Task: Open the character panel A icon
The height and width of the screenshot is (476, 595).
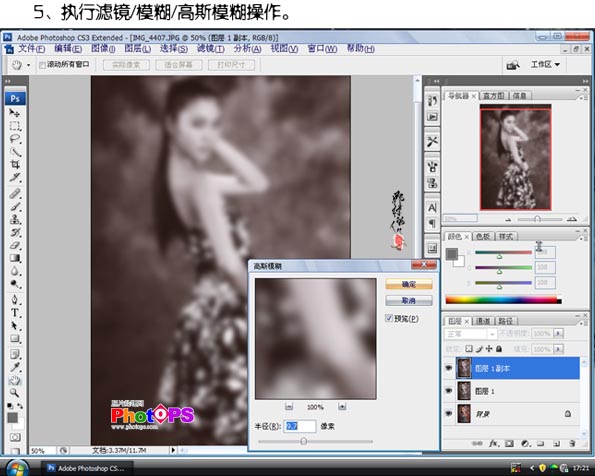Action: pyautogui.click(x=432, y=208)
